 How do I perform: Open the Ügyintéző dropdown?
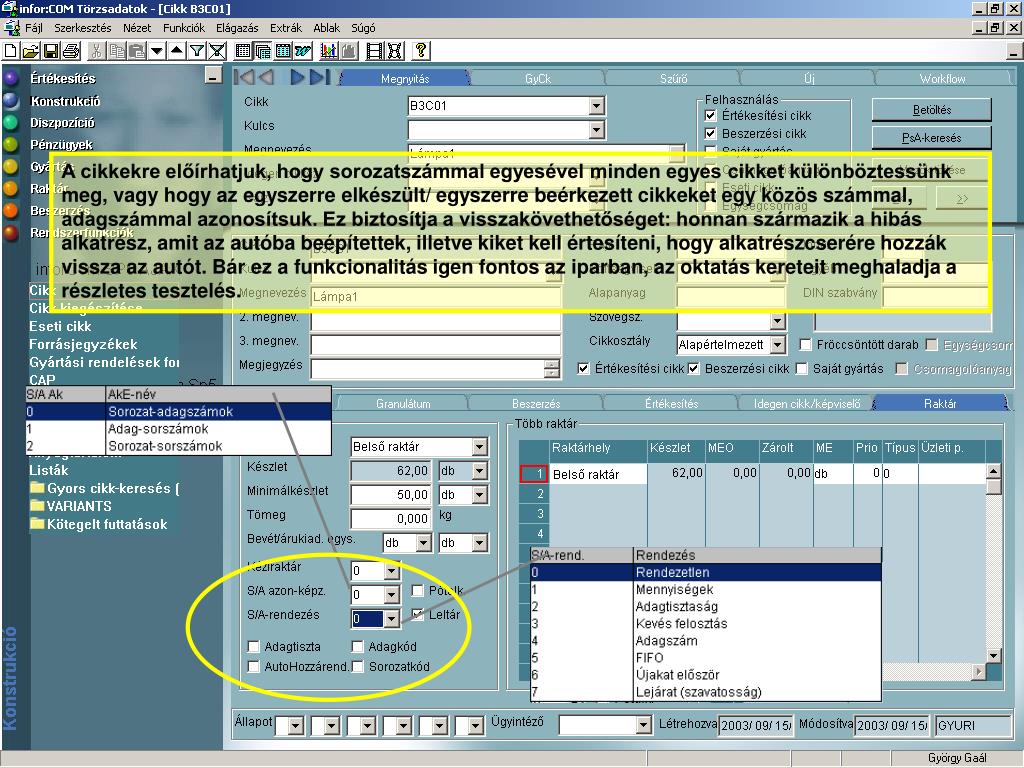pos(644,725)
